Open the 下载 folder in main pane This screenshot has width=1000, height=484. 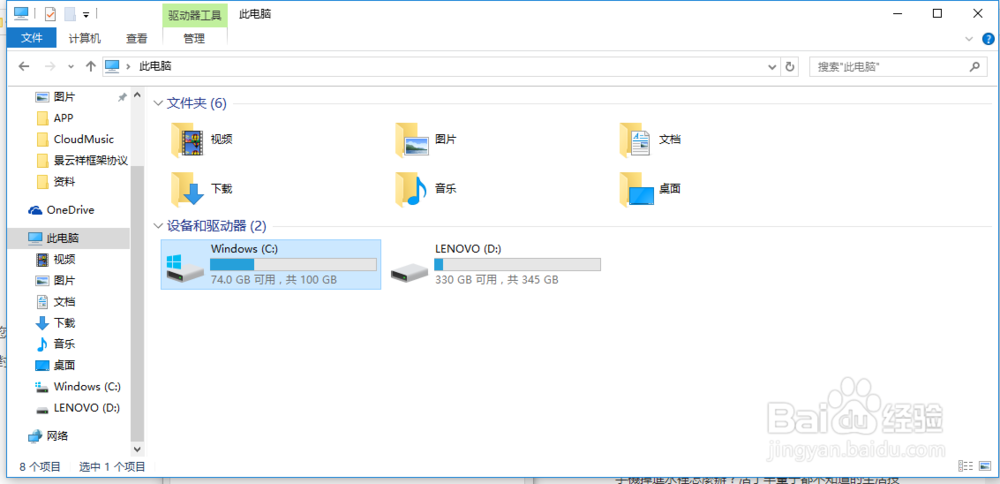pyautogui.click(x=202, y=189)
